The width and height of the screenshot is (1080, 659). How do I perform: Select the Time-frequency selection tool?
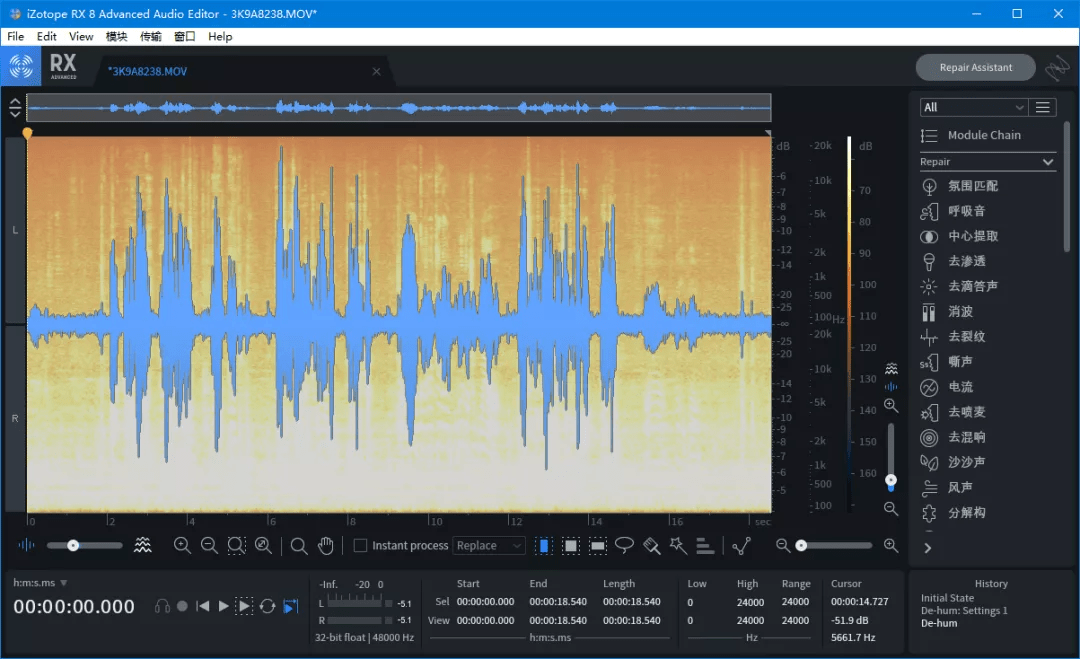(571, 546)
